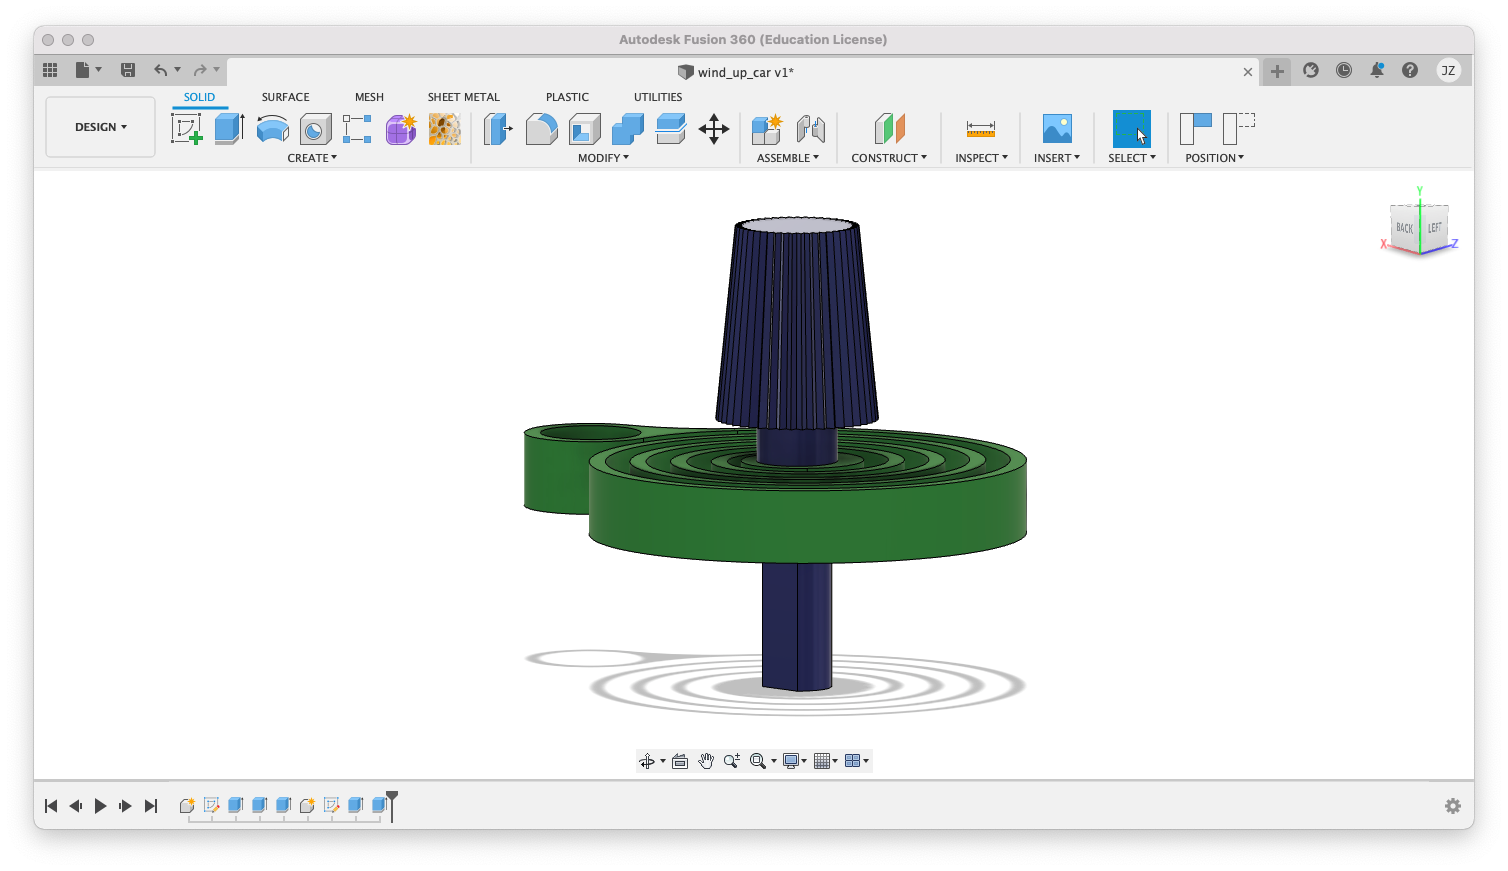1508x871 pixels.
Task: Jump to the end of the timeline
Action: click(x=151, y=806)
